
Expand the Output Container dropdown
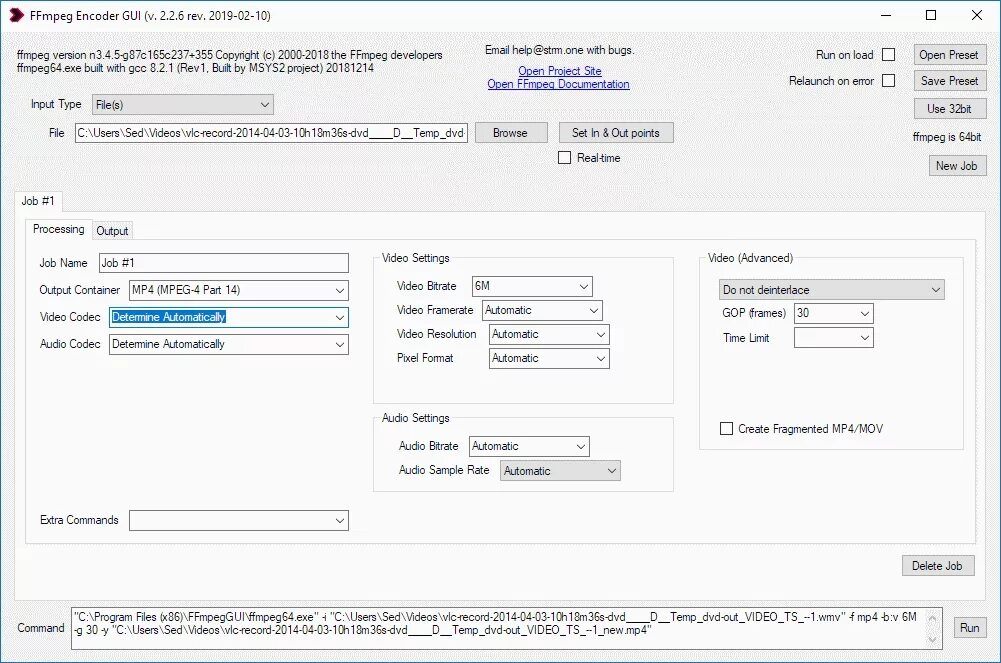coord(239,290)
